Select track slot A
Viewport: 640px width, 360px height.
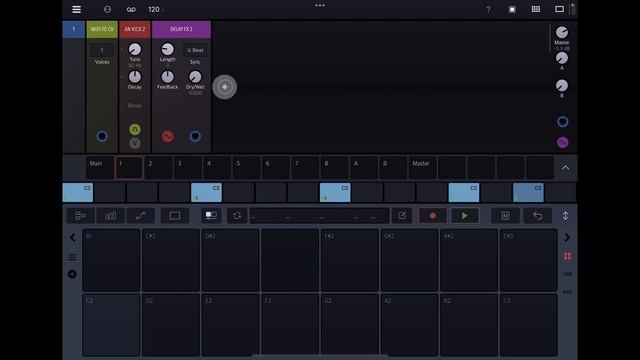[x=364, y=167]
